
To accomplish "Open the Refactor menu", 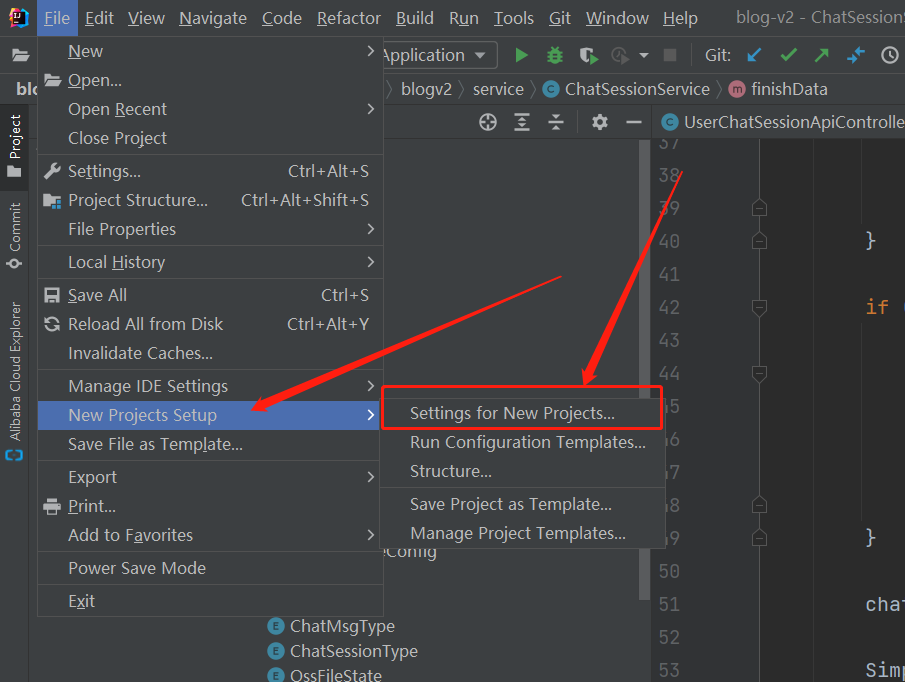I will tap(348, 18).
